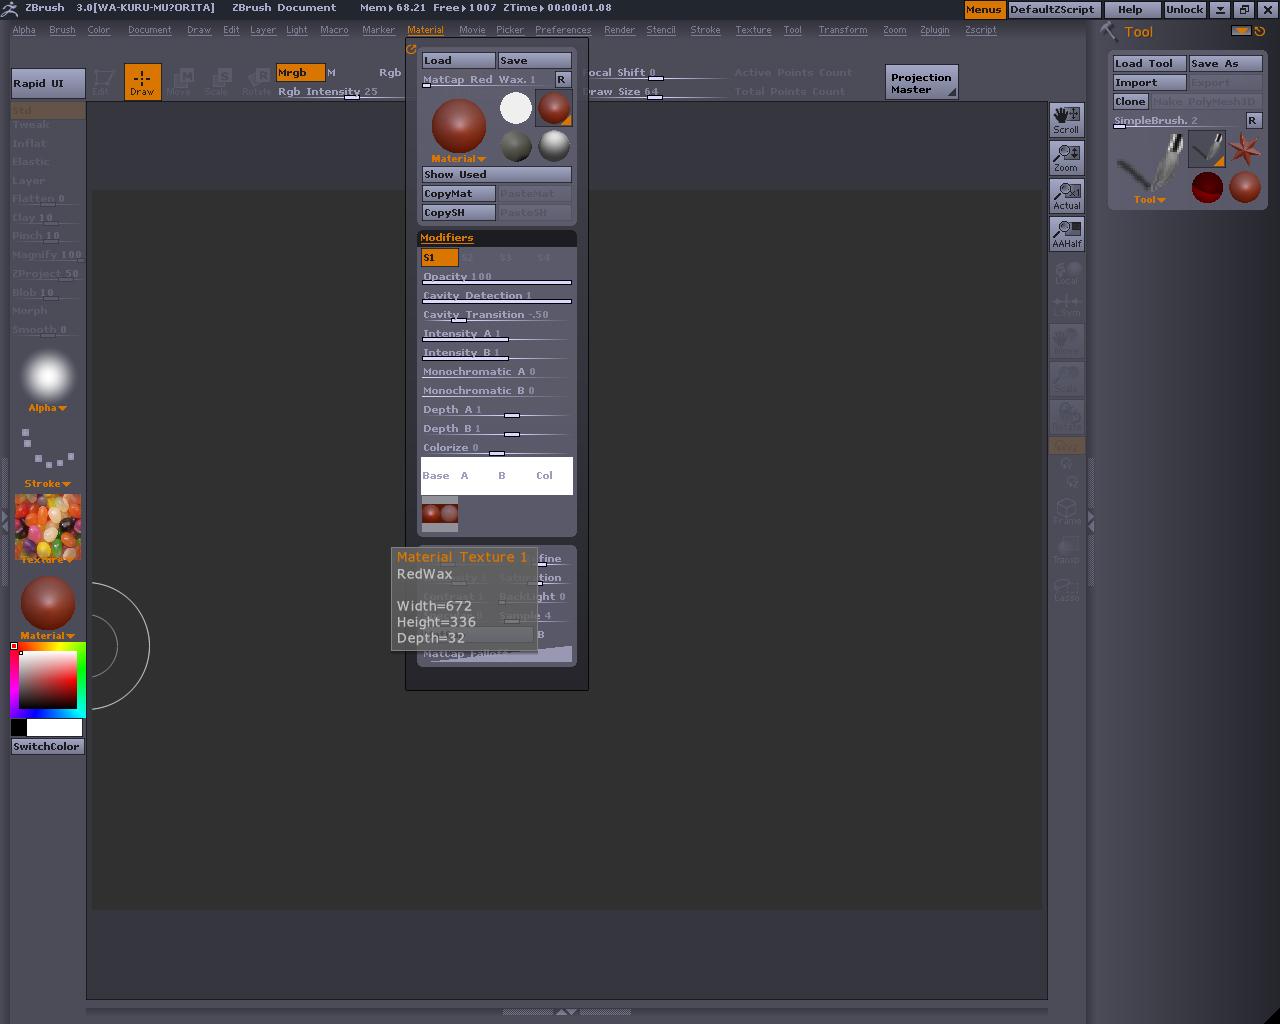This screenshot has width=1280, height=1024.
Task: Click the SwitchColor button
Action: [x=47, y=746]
